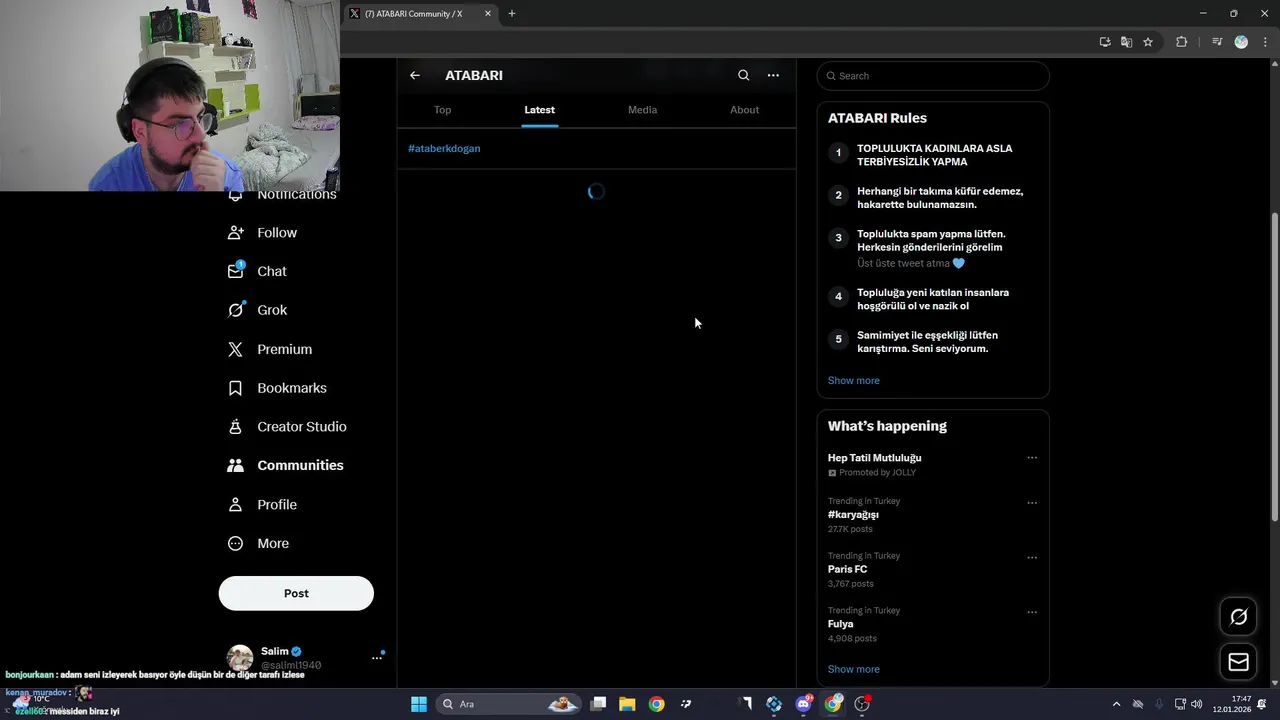Screen dimensions: 1280x720
Task: Open the browser Extensions puzzle icon
Action: tap(1181, 42)
